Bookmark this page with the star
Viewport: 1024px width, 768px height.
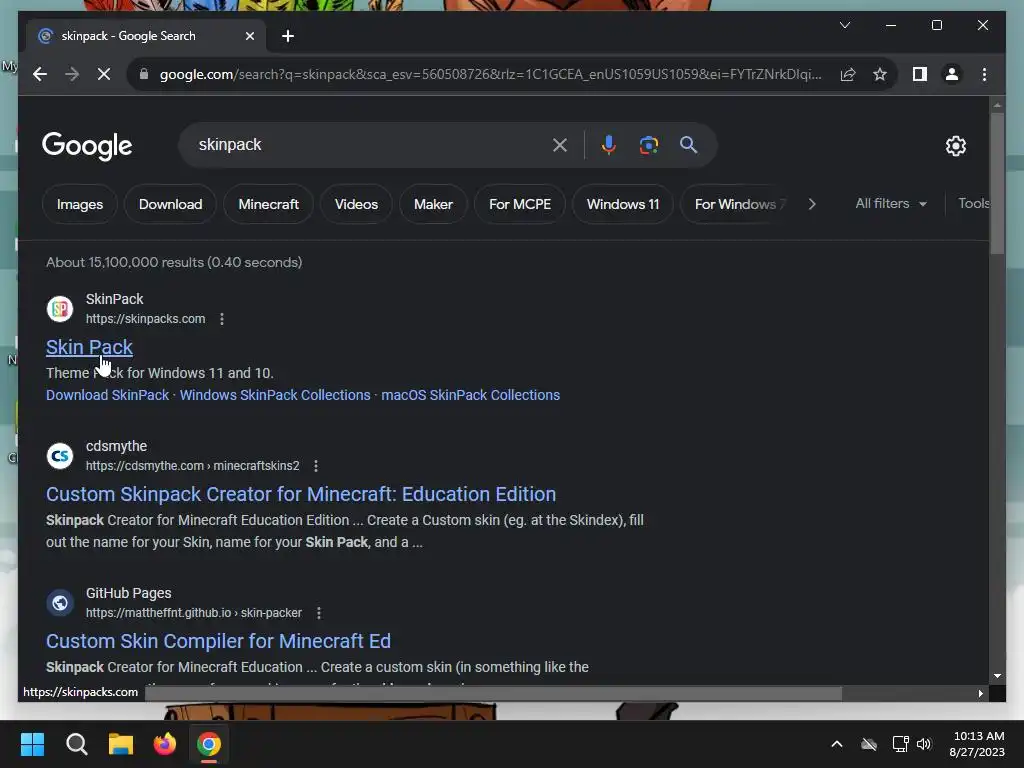pos(880,74)
